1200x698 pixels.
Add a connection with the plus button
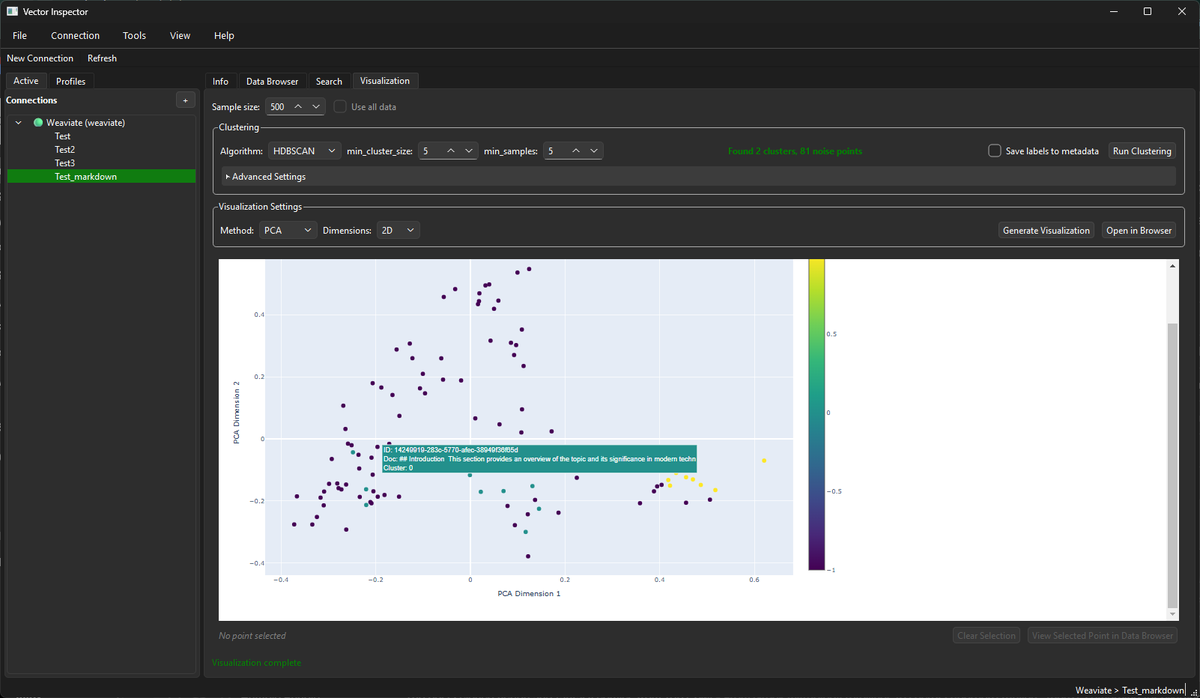coord(185,100)
